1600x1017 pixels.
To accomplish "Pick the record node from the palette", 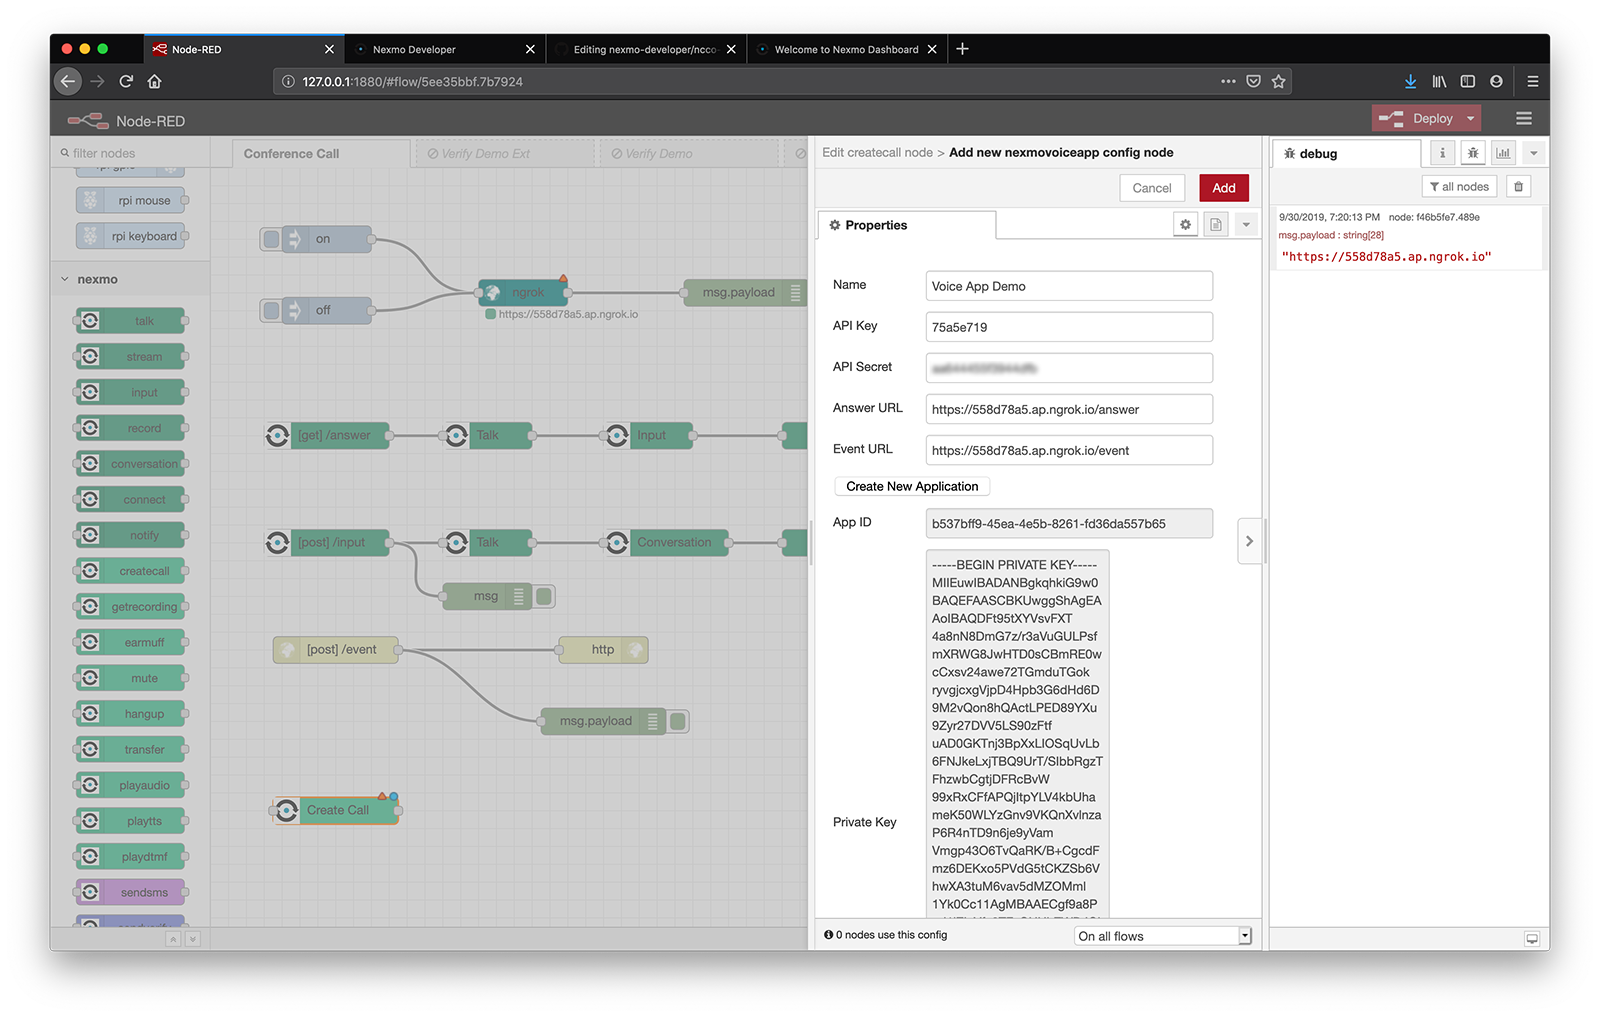I will click(x=130, y=428).
